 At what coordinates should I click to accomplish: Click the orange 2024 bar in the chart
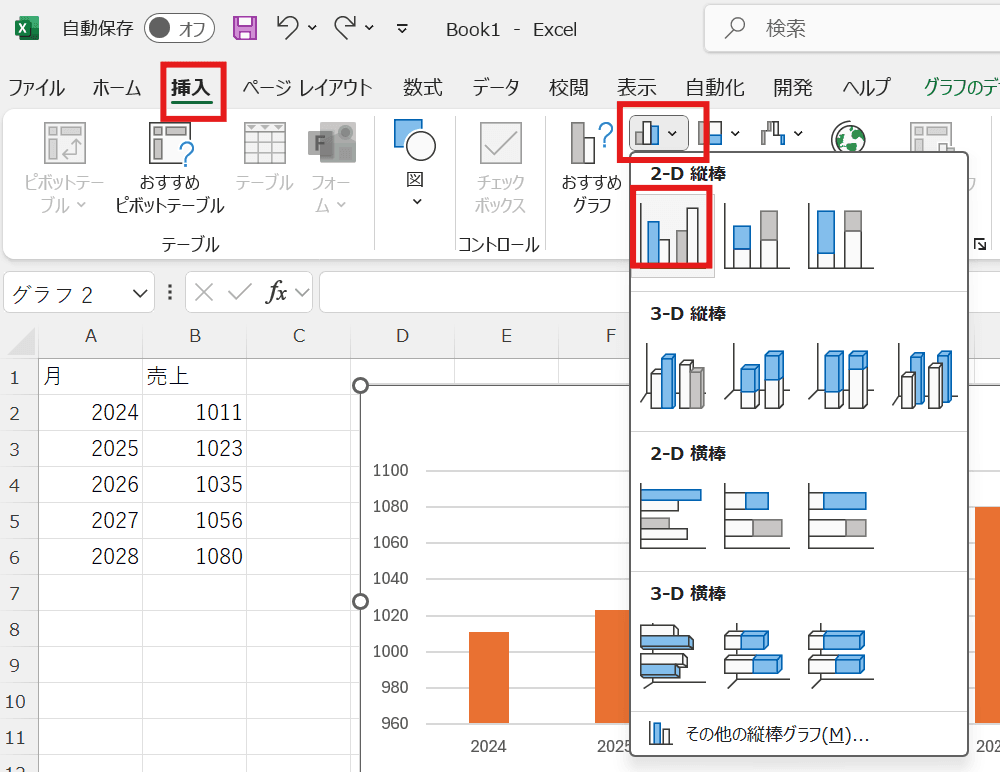pos(488,677)
